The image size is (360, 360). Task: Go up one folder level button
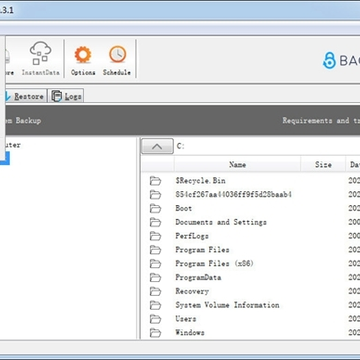[157, 146]
